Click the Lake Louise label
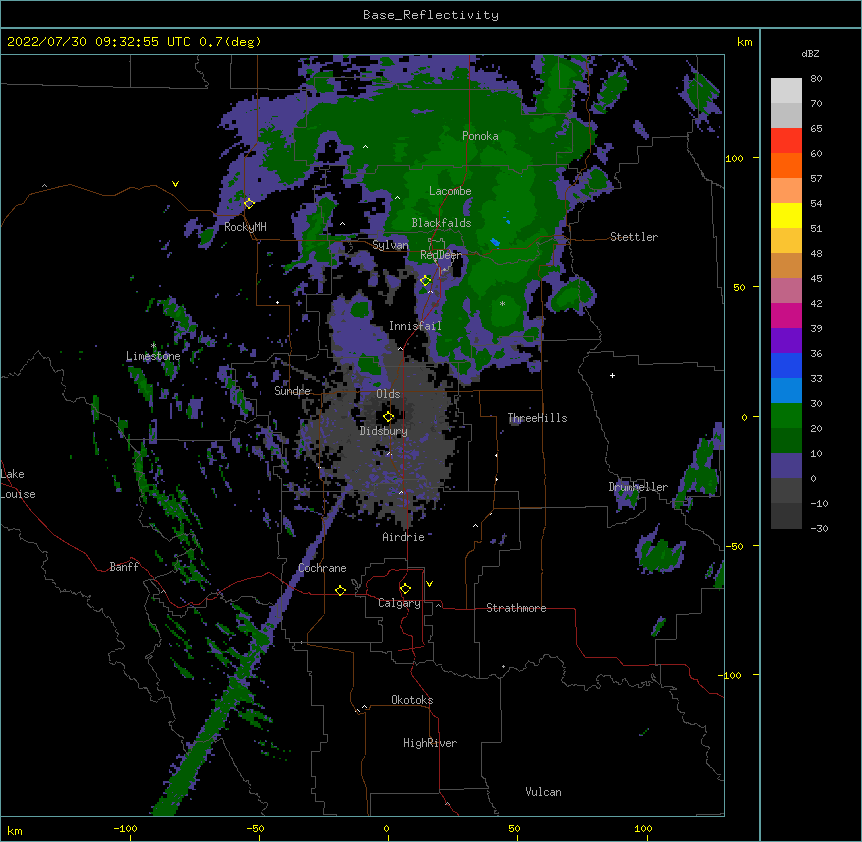Screen dimensions: 862x842 (x=18, y=484)
